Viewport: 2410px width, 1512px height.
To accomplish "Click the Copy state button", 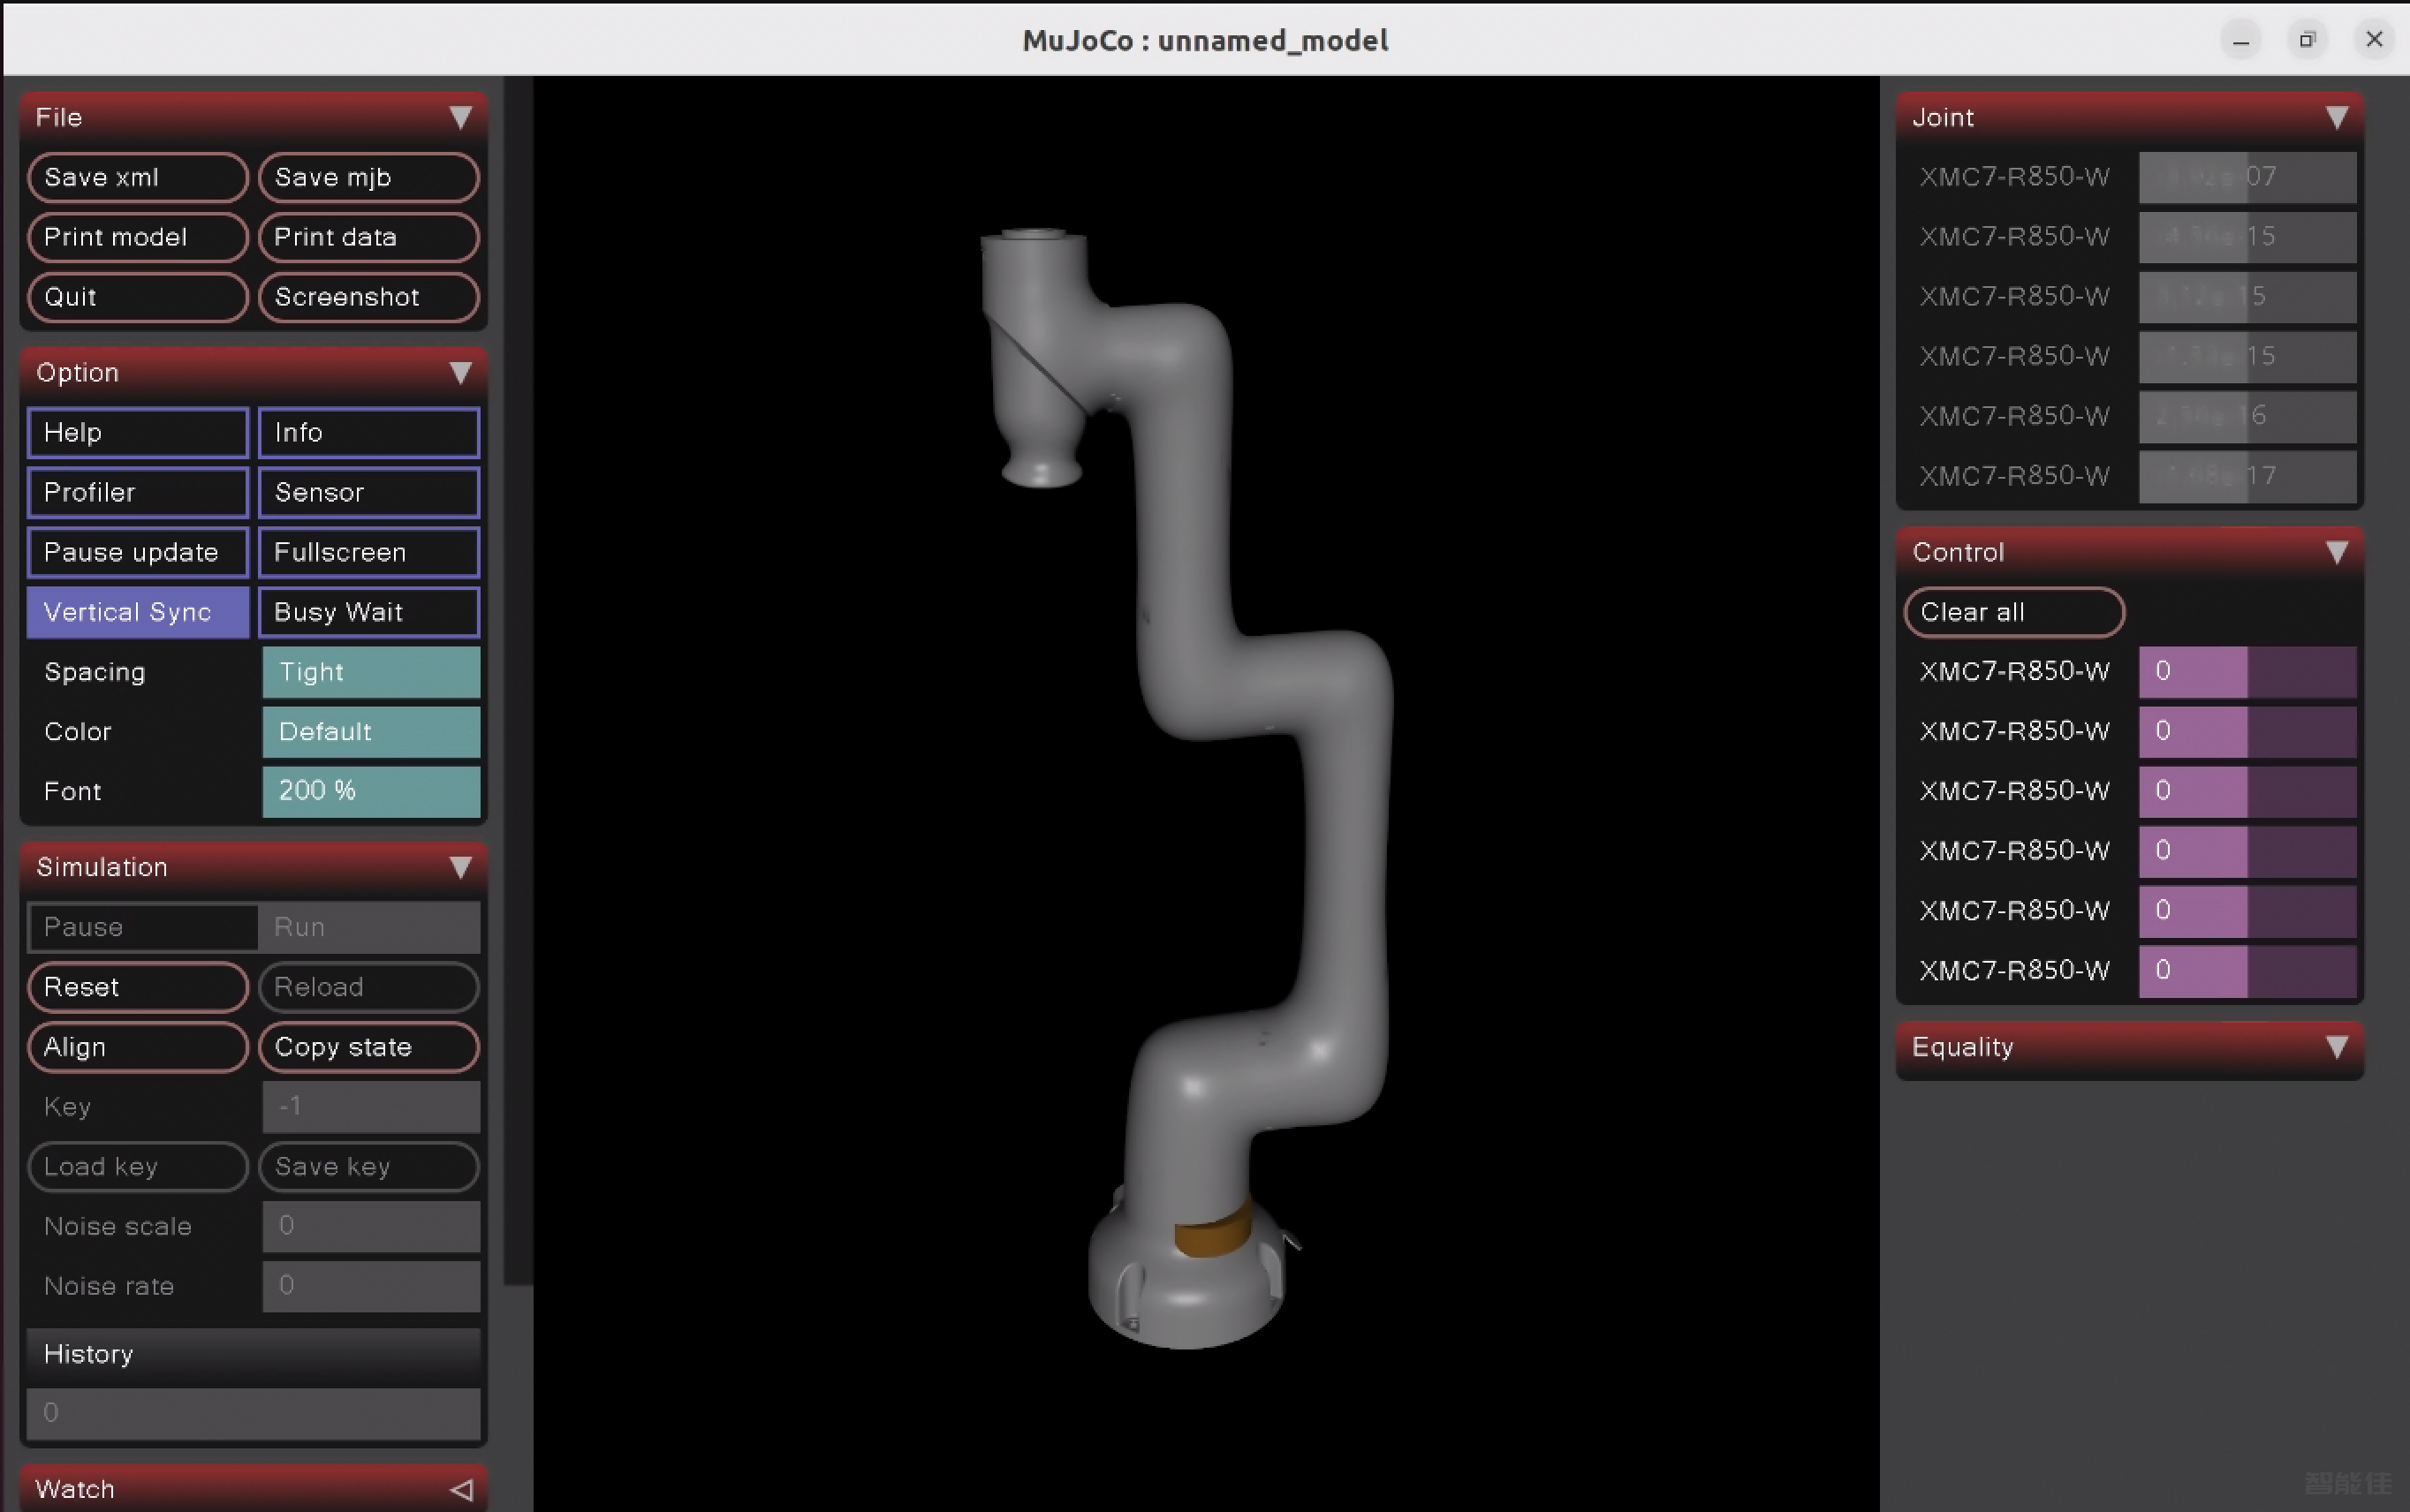I will [x=369, y=1047].
